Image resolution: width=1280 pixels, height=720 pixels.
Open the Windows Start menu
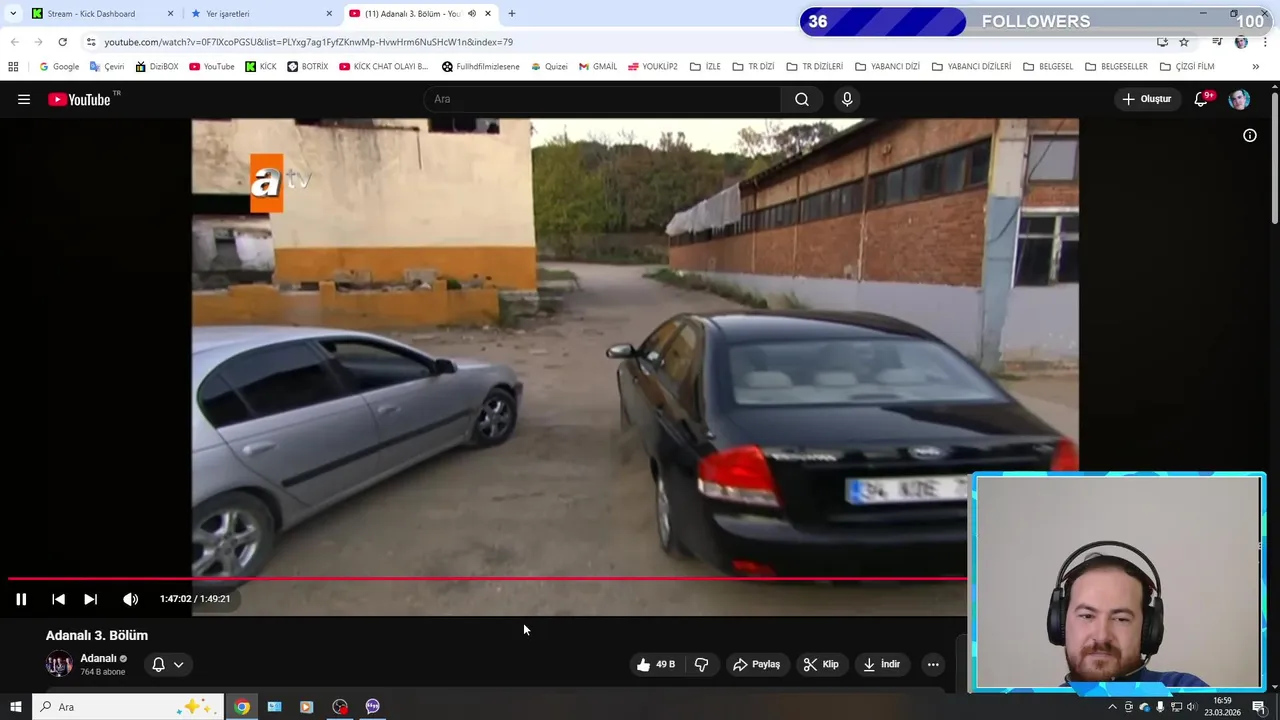[15, 707]
